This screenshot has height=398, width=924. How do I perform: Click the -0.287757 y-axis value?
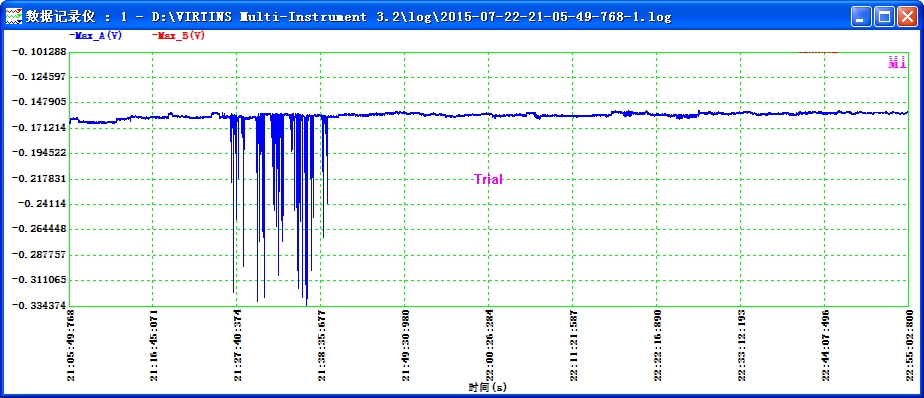coord(39,254)
